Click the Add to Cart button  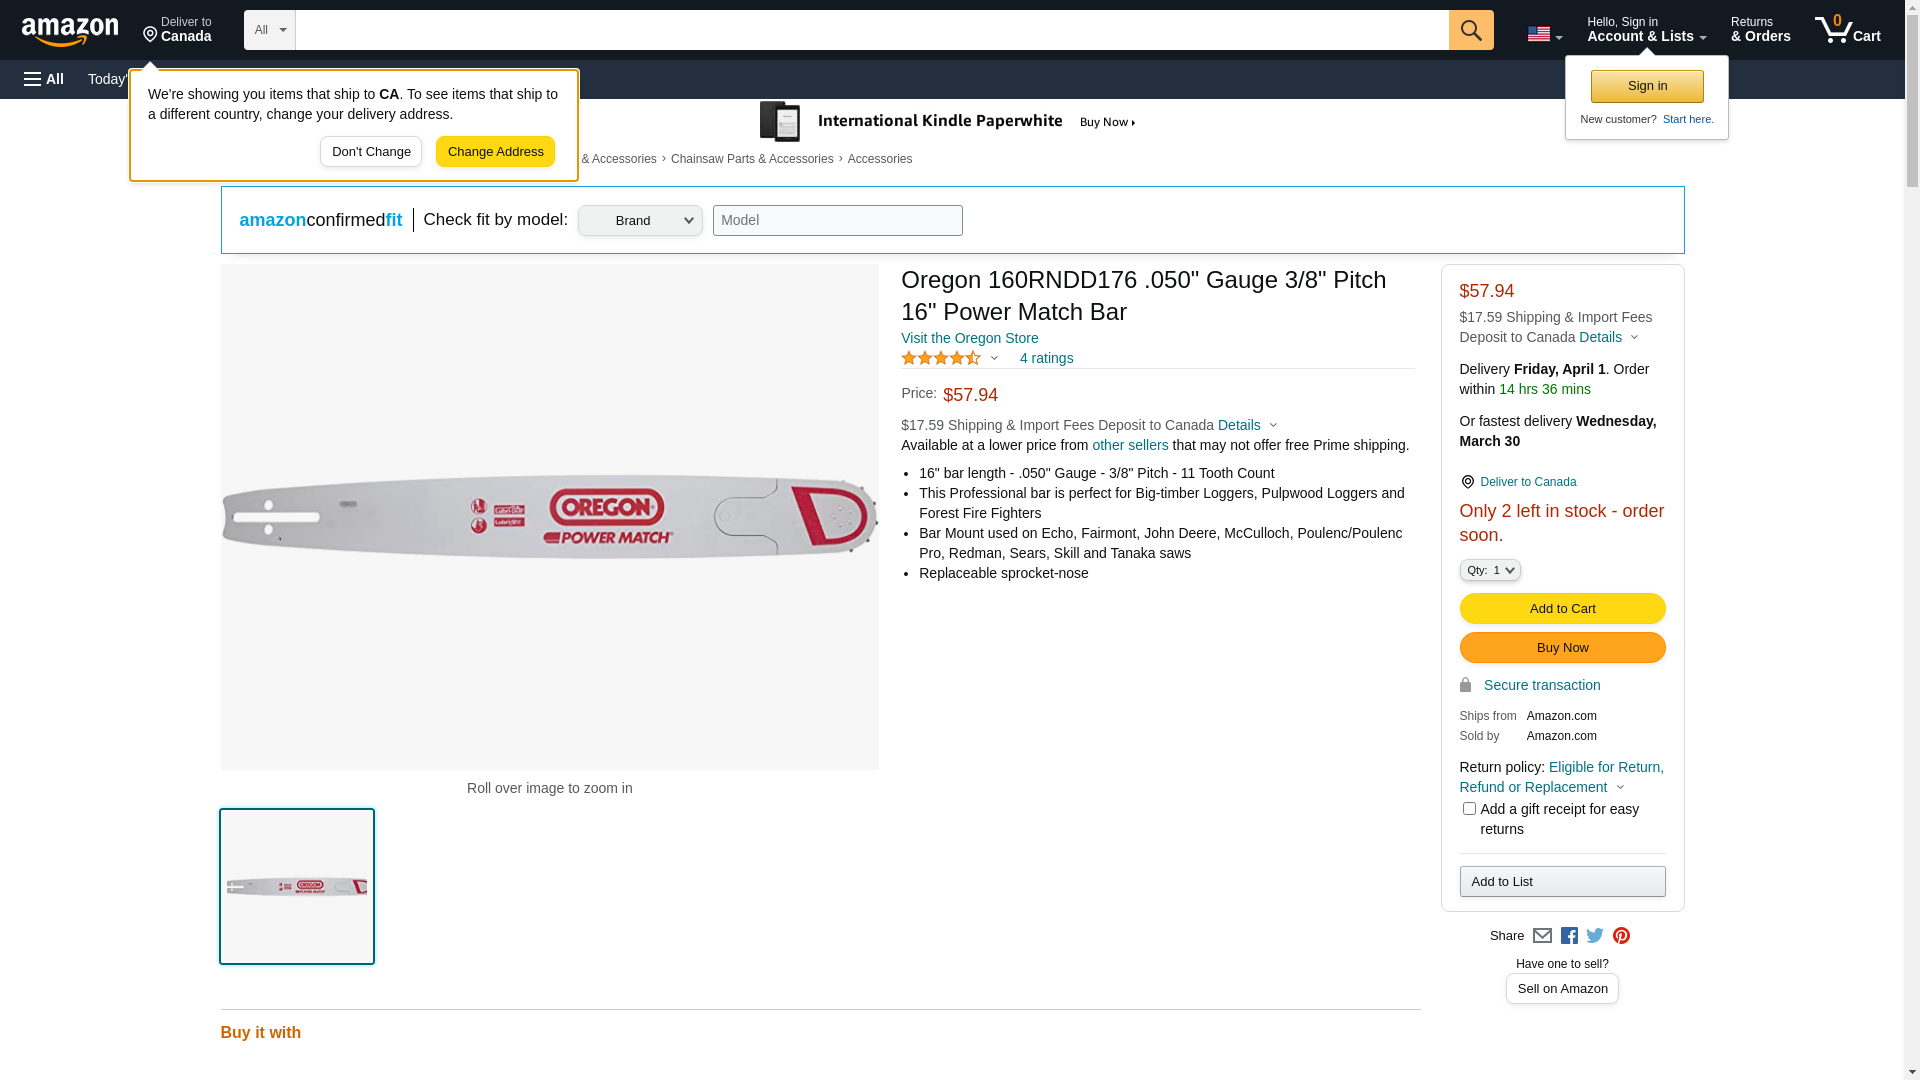(1562, 609)
